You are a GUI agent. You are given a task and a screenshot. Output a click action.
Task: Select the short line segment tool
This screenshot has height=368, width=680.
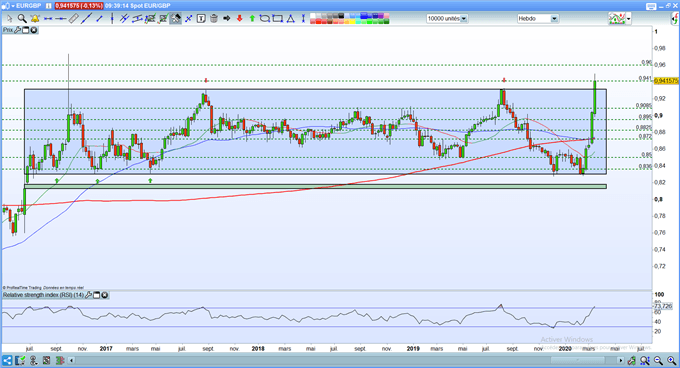[99, 19]
